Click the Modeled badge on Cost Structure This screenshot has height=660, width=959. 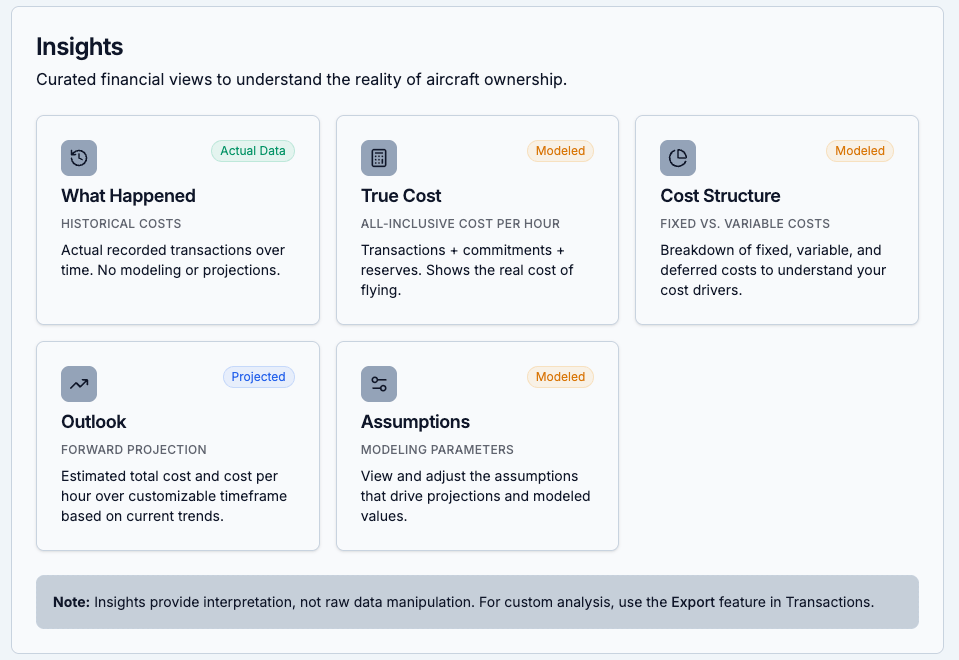coord(860,151)
